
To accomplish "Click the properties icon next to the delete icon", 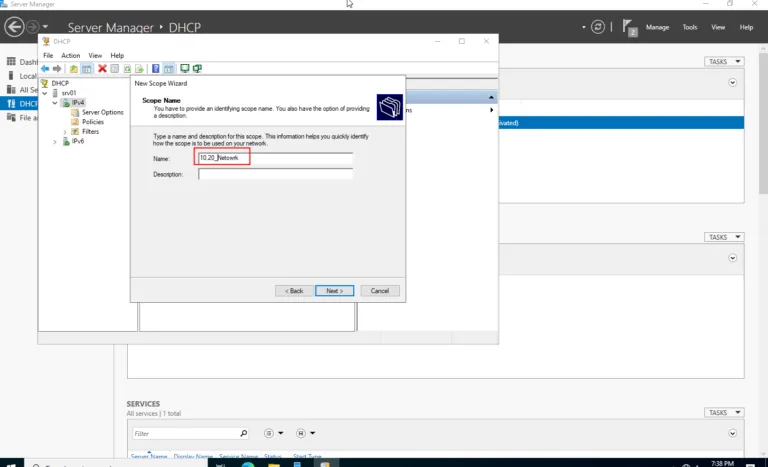I will [115, 69].
